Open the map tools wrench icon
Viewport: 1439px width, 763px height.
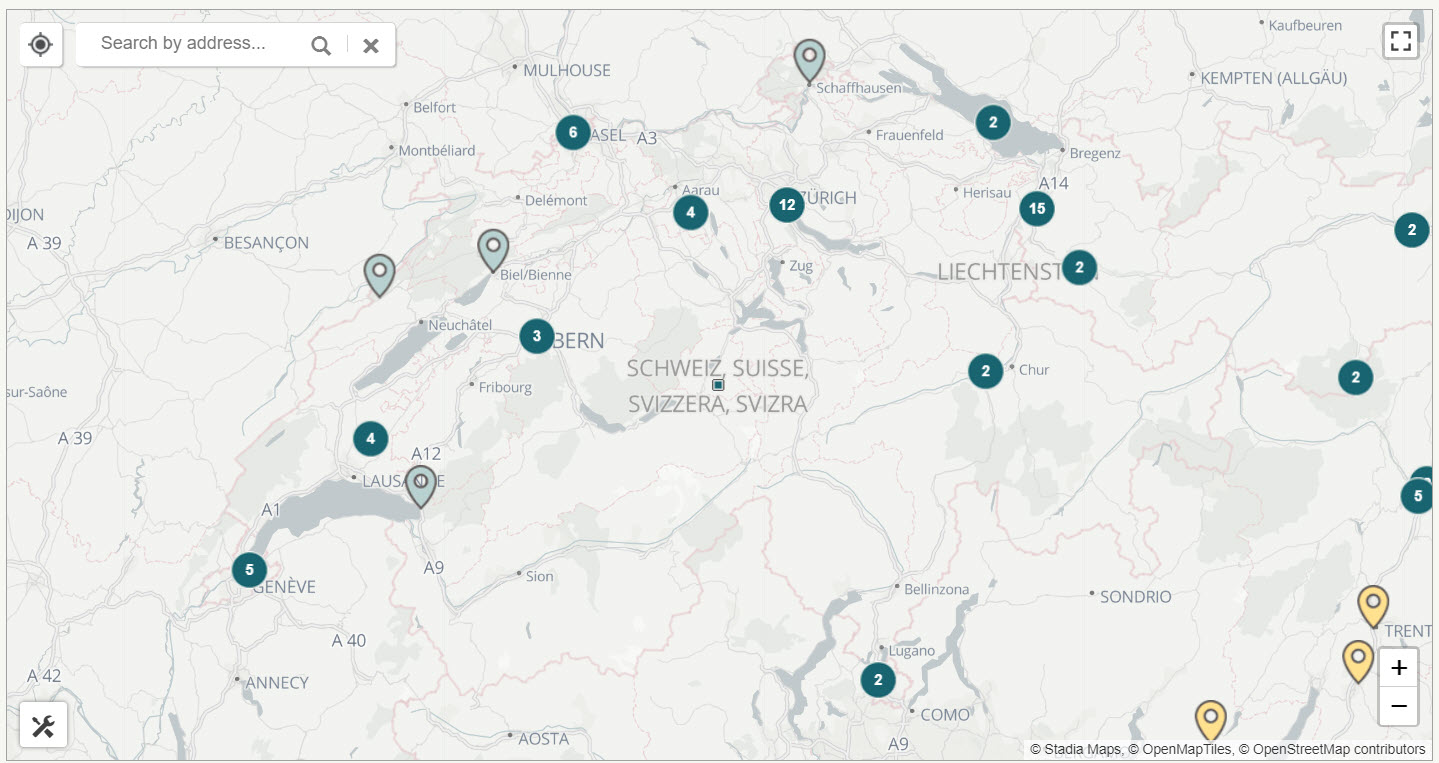(x=44, y=725)
